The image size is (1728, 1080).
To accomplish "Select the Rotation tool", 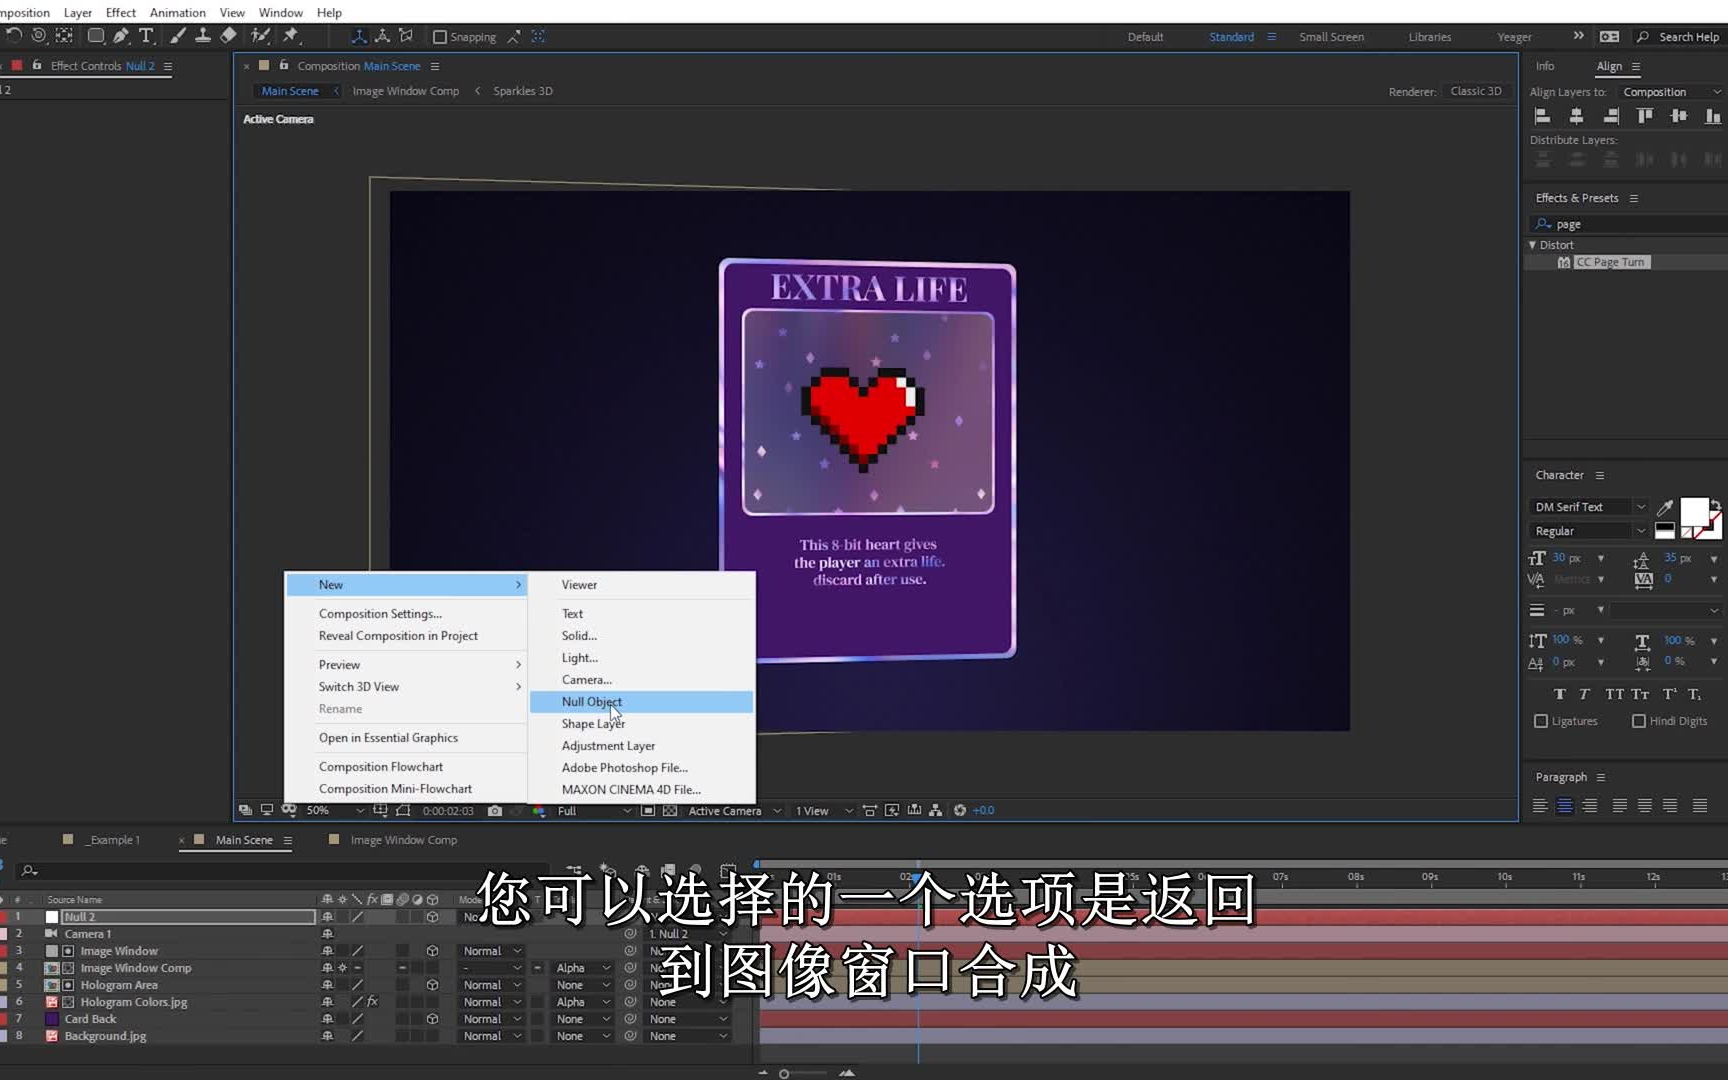I will point(14,36).
